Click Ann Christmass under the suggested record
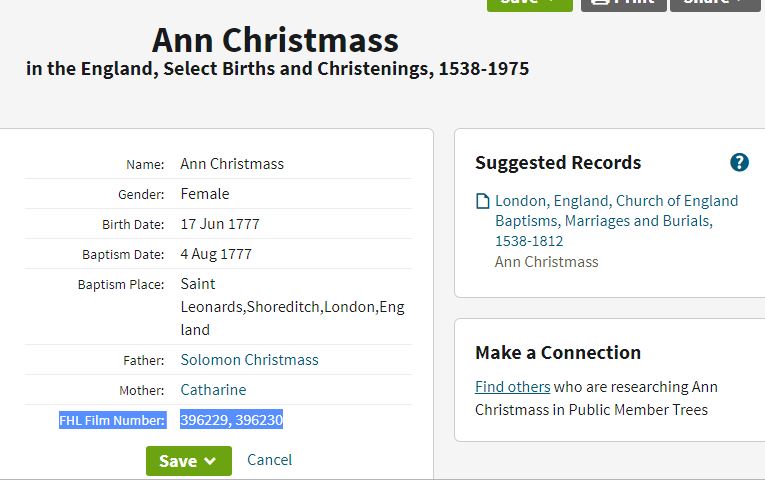The width and height of the screenshot is (765, 492). coord(546,262)
